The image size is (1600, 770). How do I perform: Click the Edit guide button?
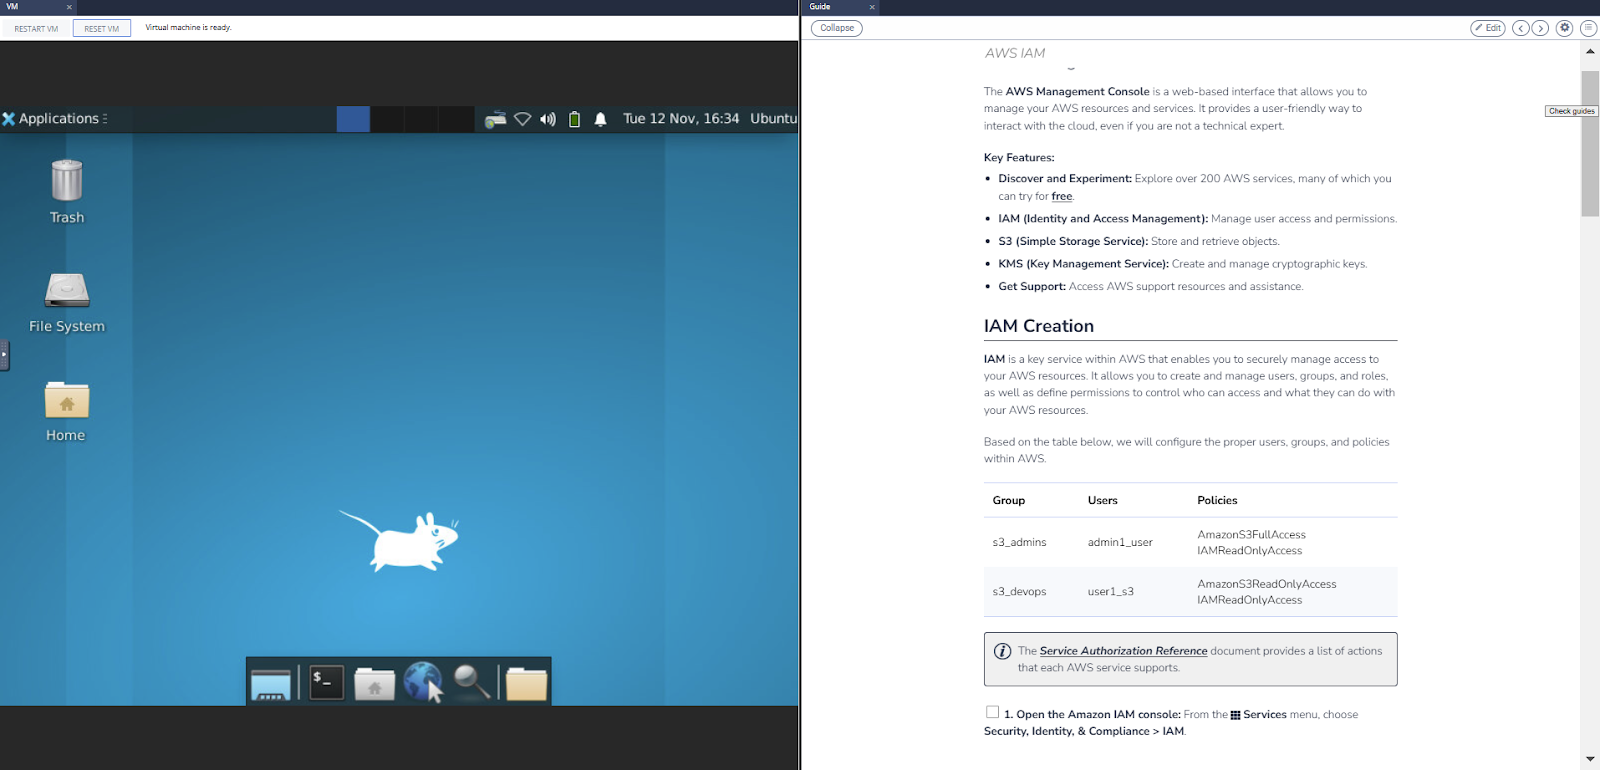(1487, 28)
